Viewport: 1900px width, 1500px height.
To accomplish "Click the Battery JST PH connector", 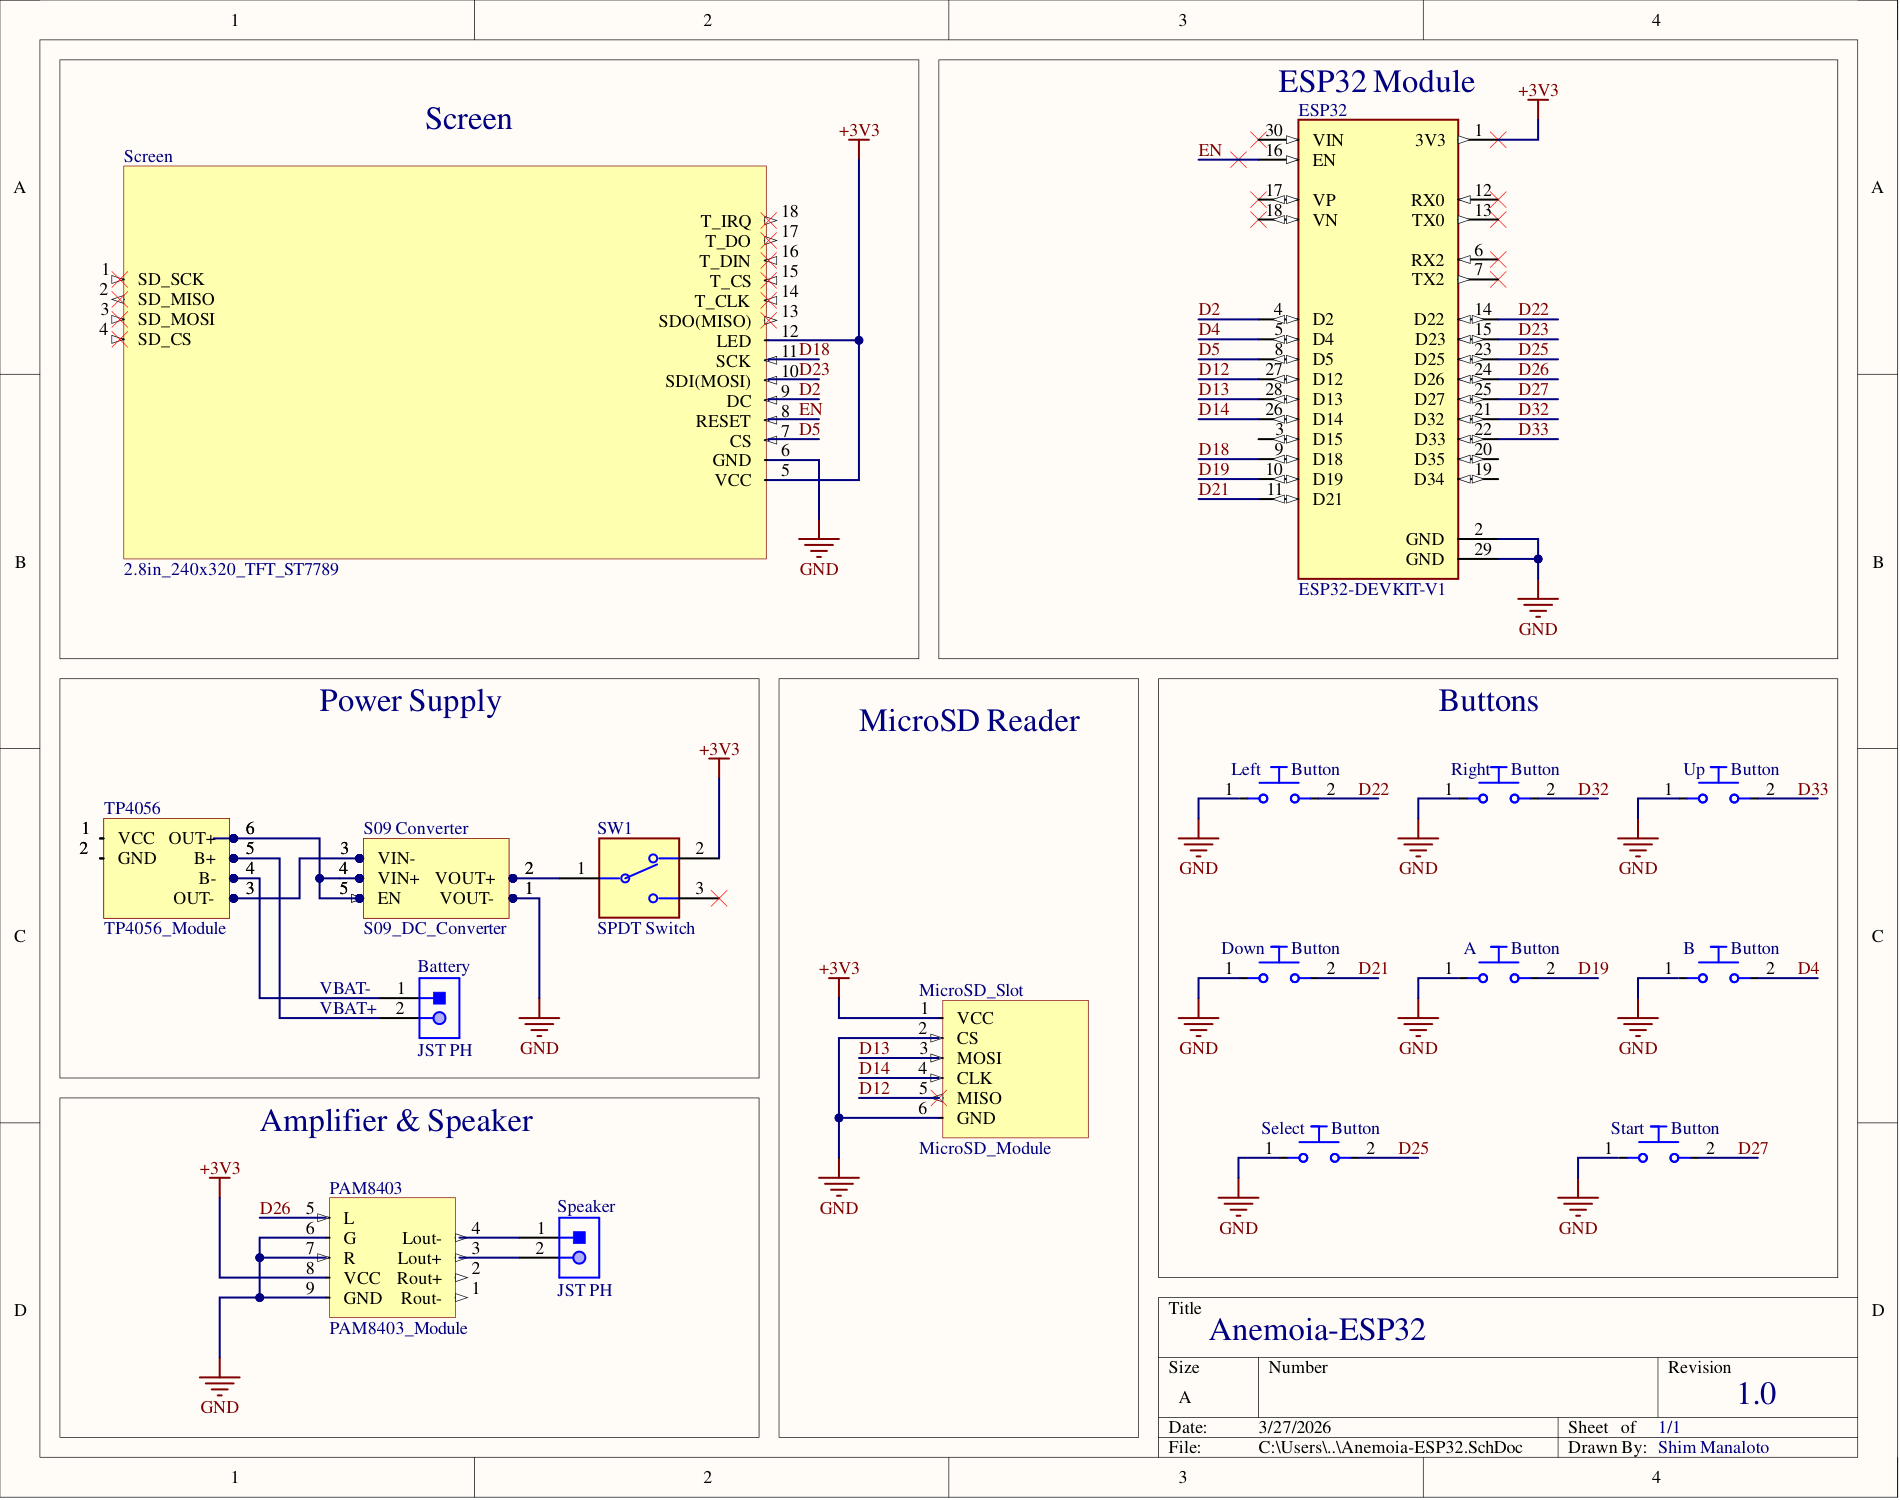I will point(439,1008).
